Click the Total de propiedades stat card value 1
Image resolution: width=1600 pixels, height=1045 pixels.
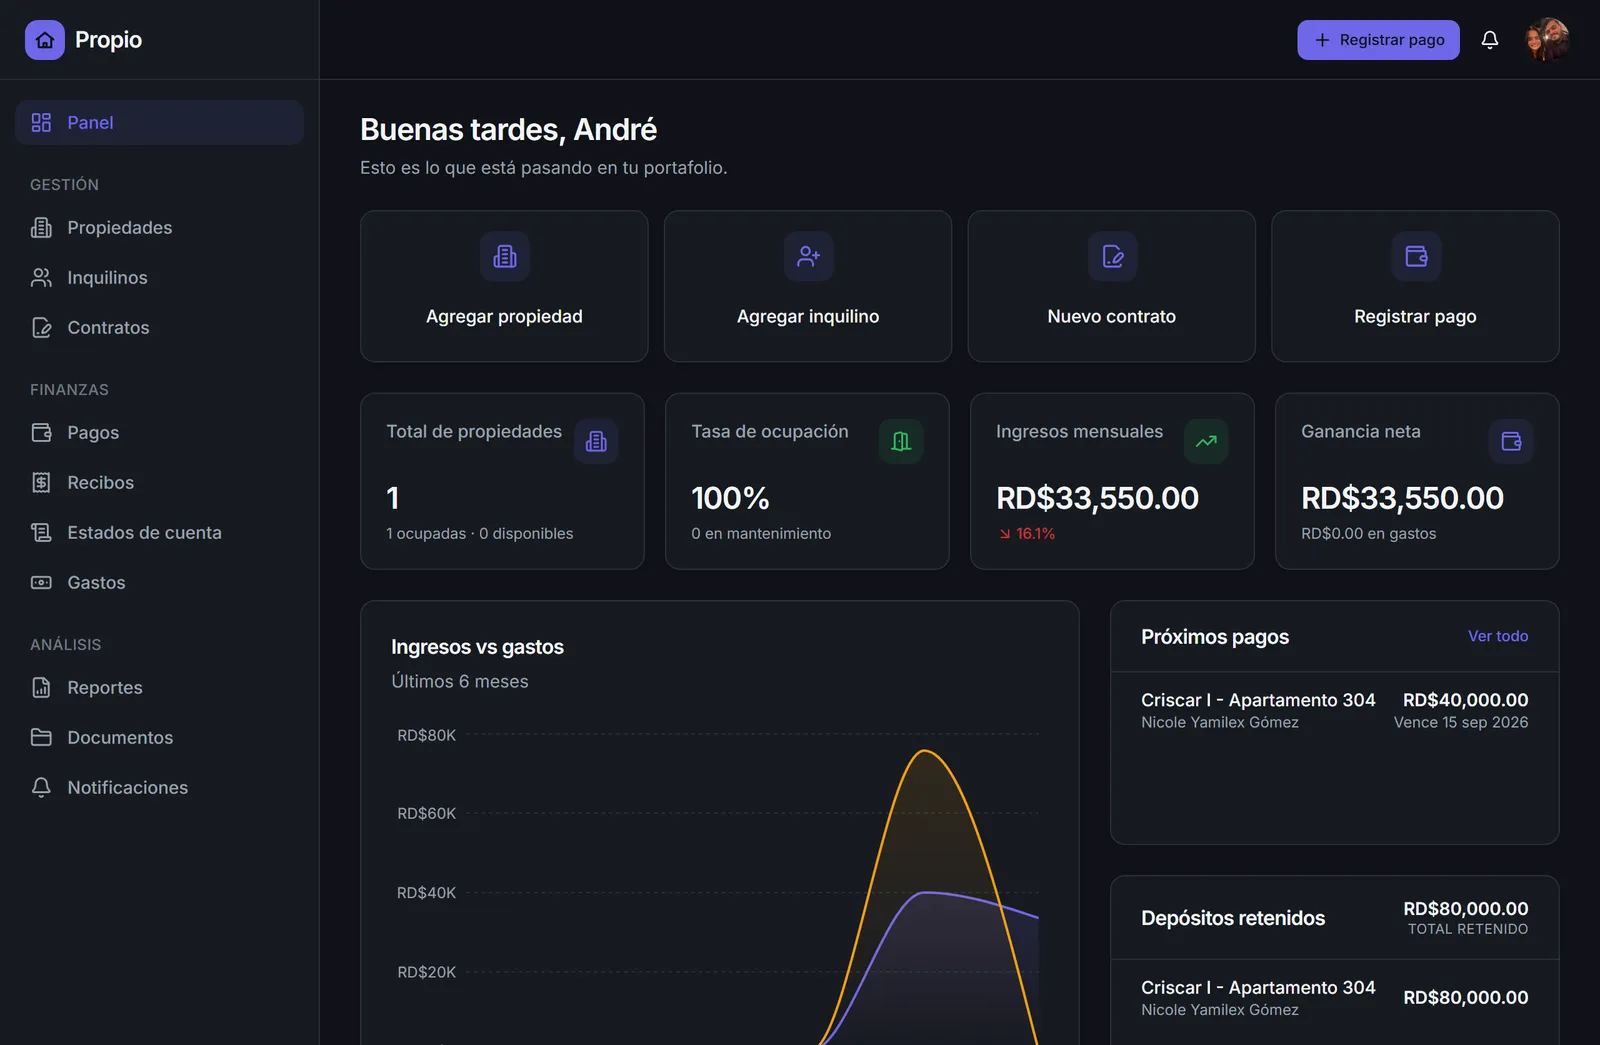(393, 498)
